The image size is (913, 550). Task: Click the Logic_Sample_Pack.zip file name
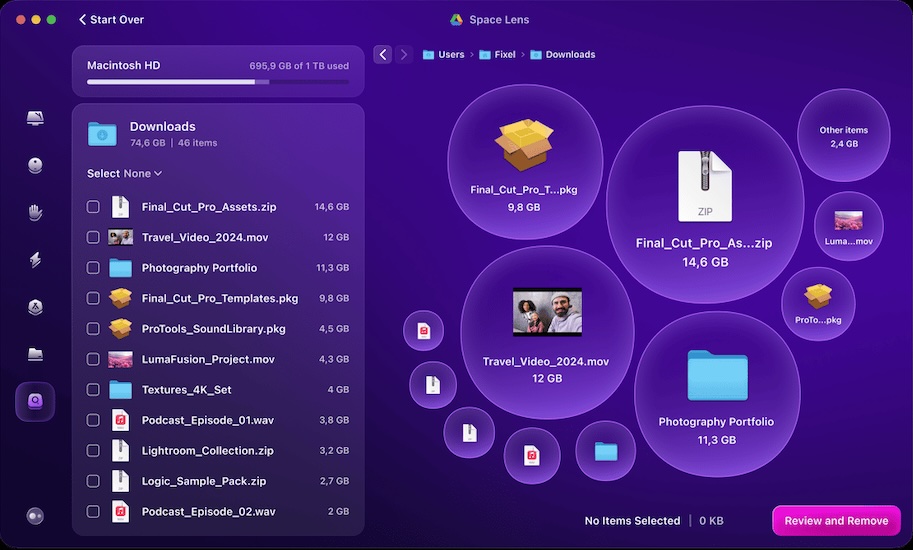pyautogui.click(x=204, y=481)
